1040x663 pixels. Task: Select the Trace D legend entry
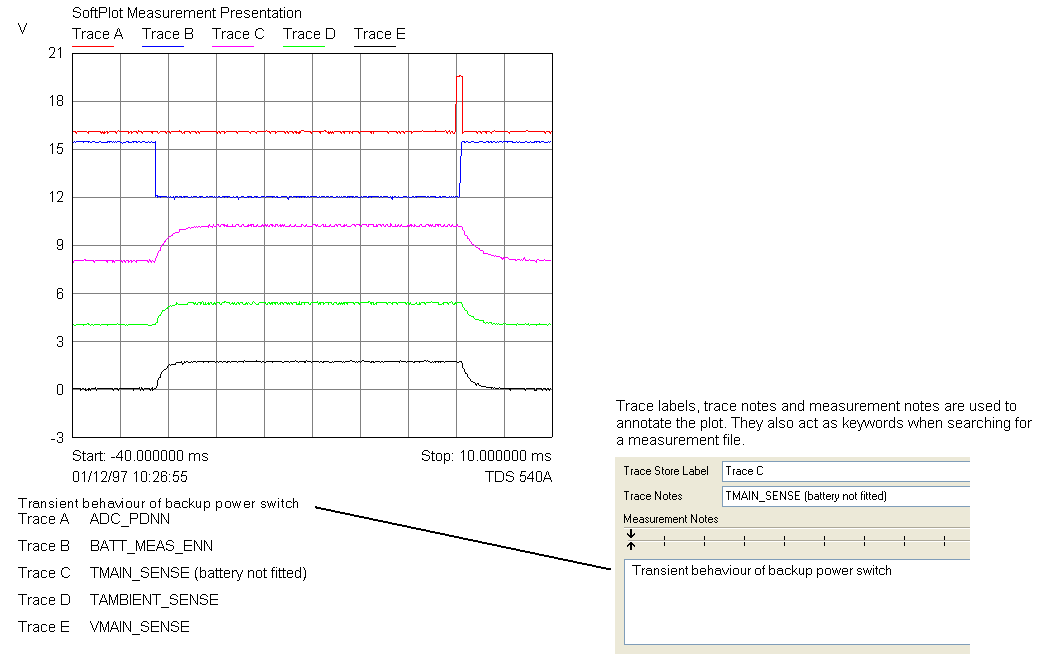(x=308, y=33)
